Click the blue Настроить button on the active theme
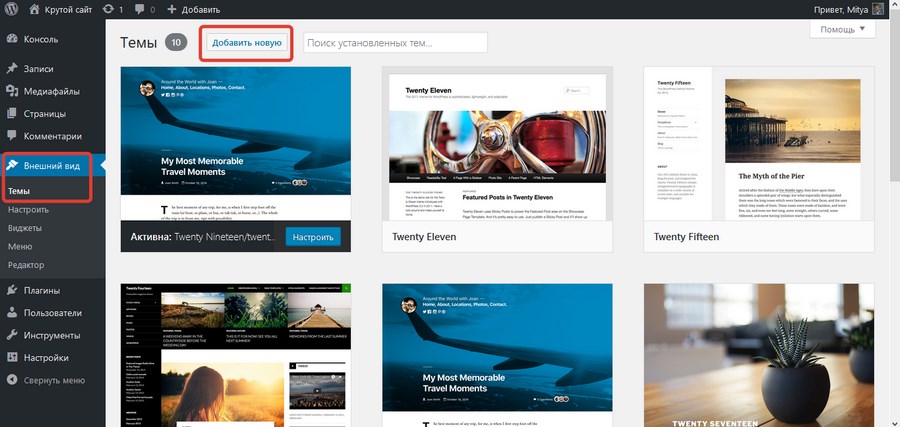 tap(313, 236)
